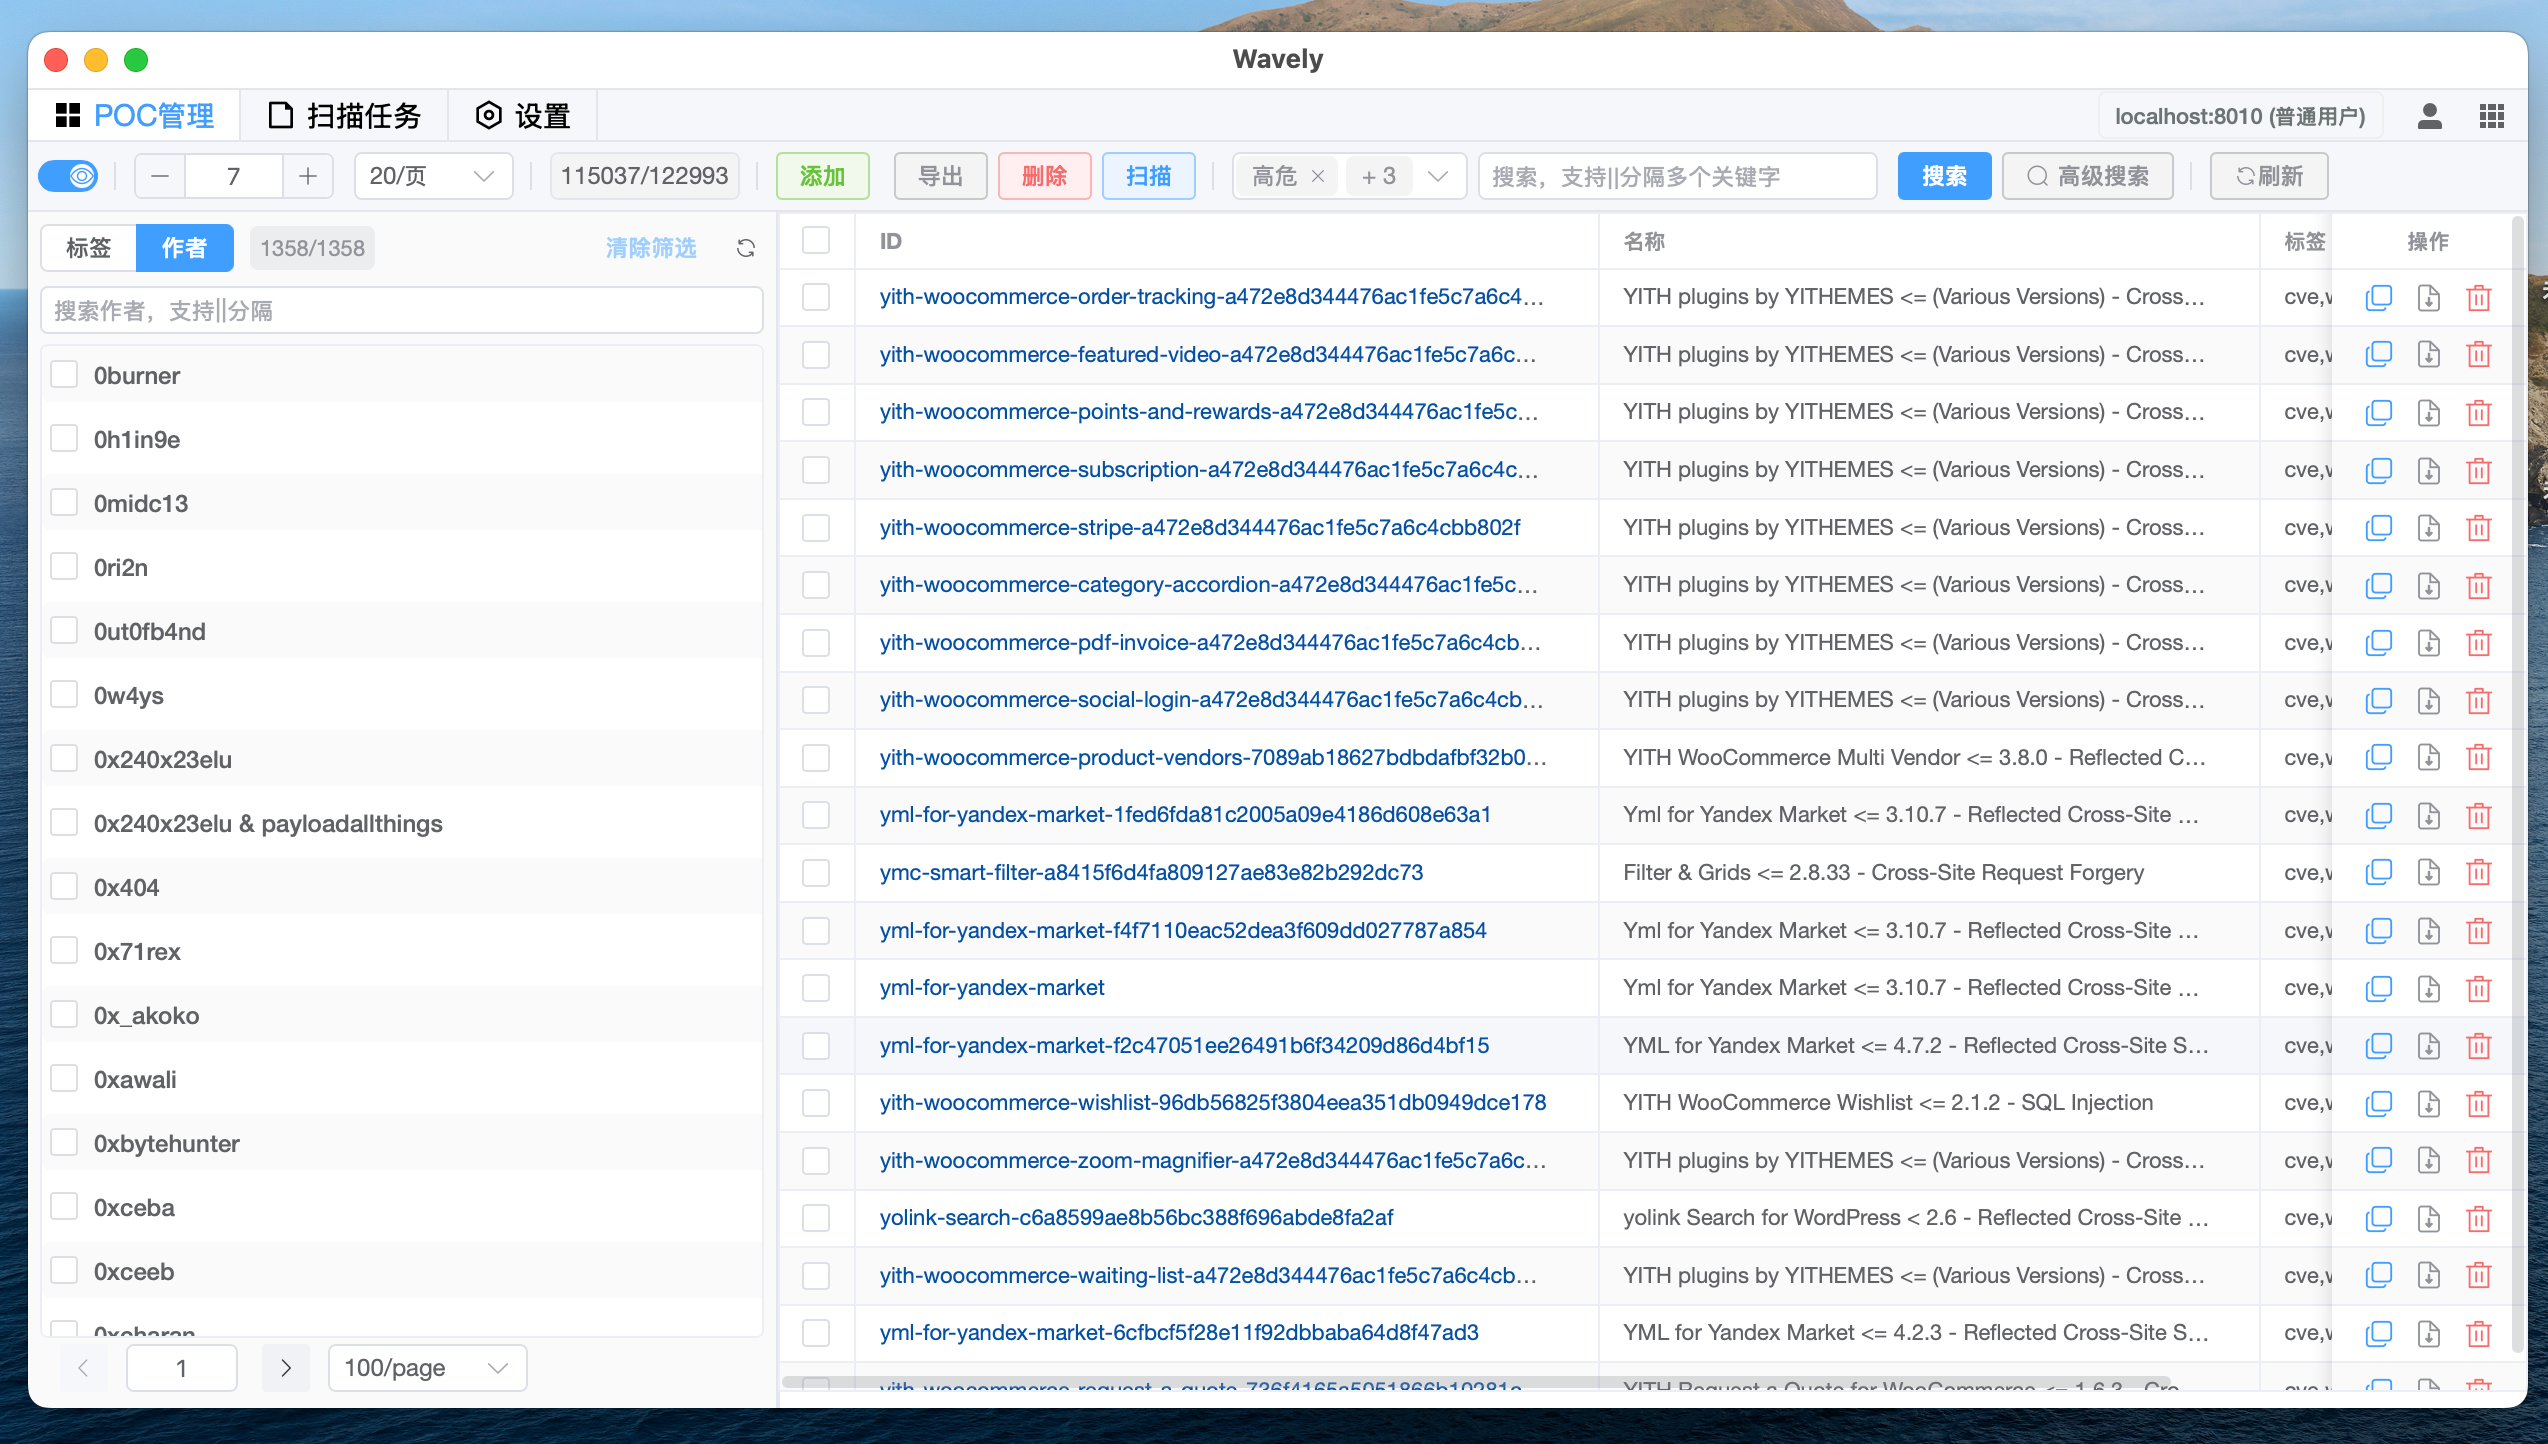2548x1444 pixels.
Task: Delete the yith-woocommerce-pdf-invoice row
Action: (2479, 642)
